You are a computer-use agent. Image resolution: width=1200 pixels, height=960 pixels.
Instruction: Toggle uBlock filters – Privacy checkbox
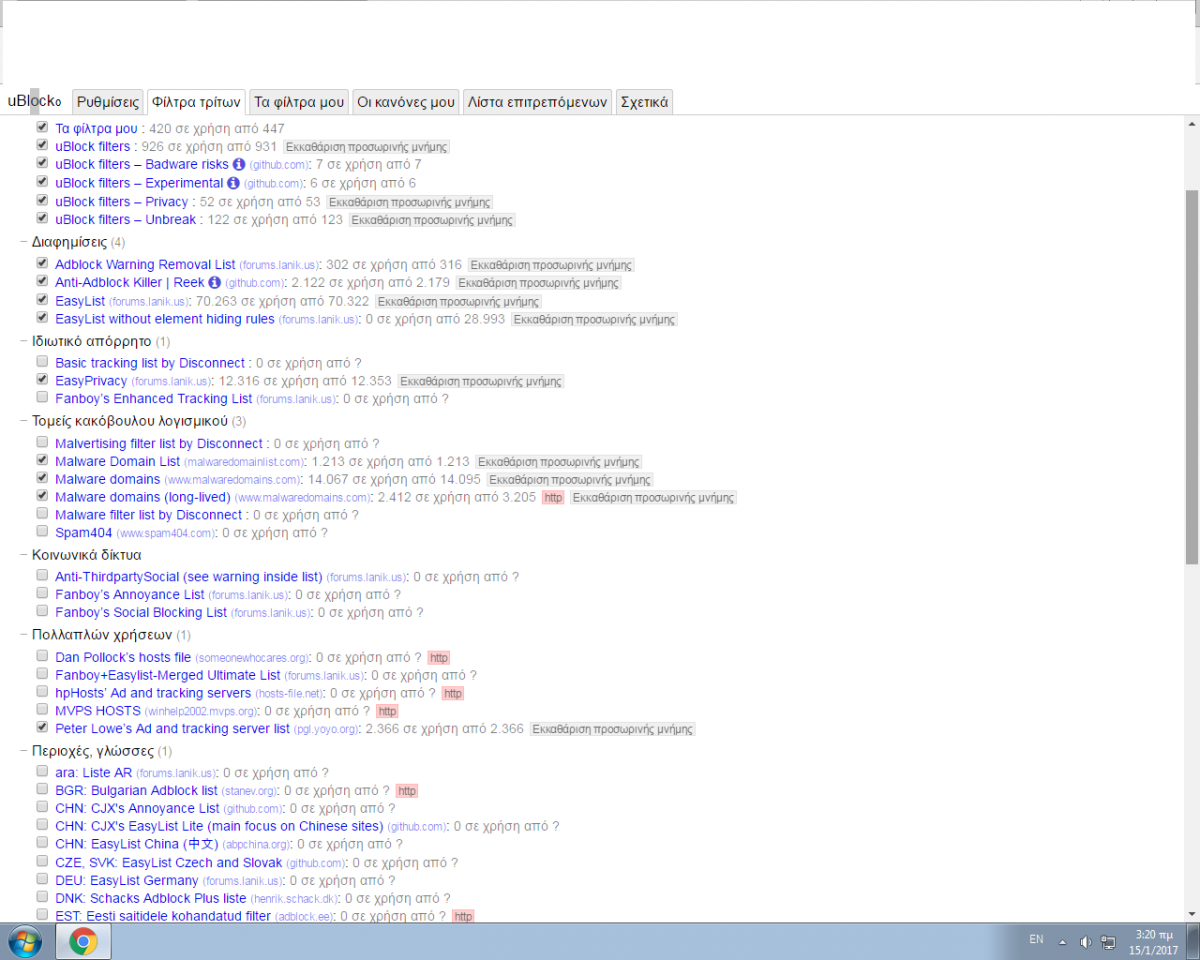42,201
